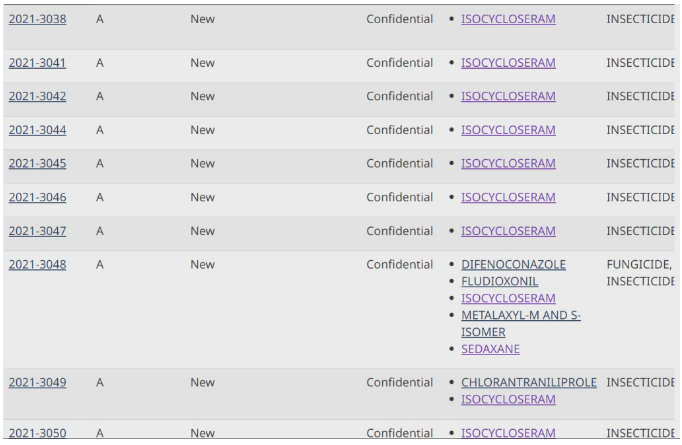Open application number 2021-3041
This screenshot has width=682, height=445.
click(37, 63)
